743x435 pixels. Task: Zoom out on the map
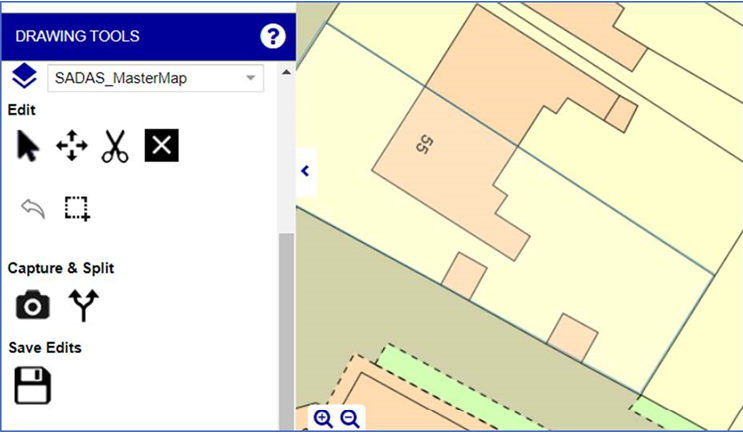coord(350,419)
